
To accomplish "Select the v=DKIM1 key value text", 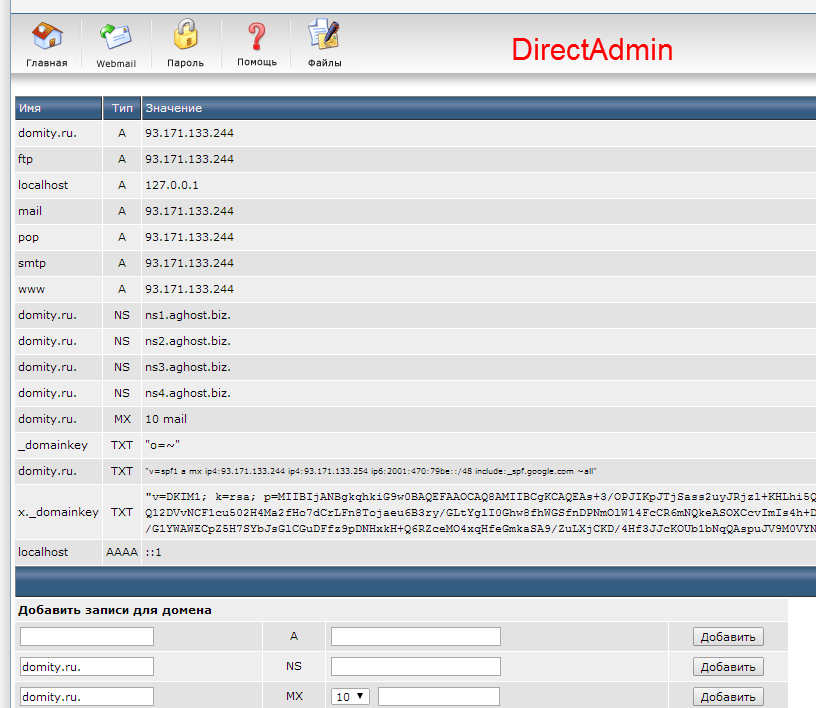I will click(480, 512).
